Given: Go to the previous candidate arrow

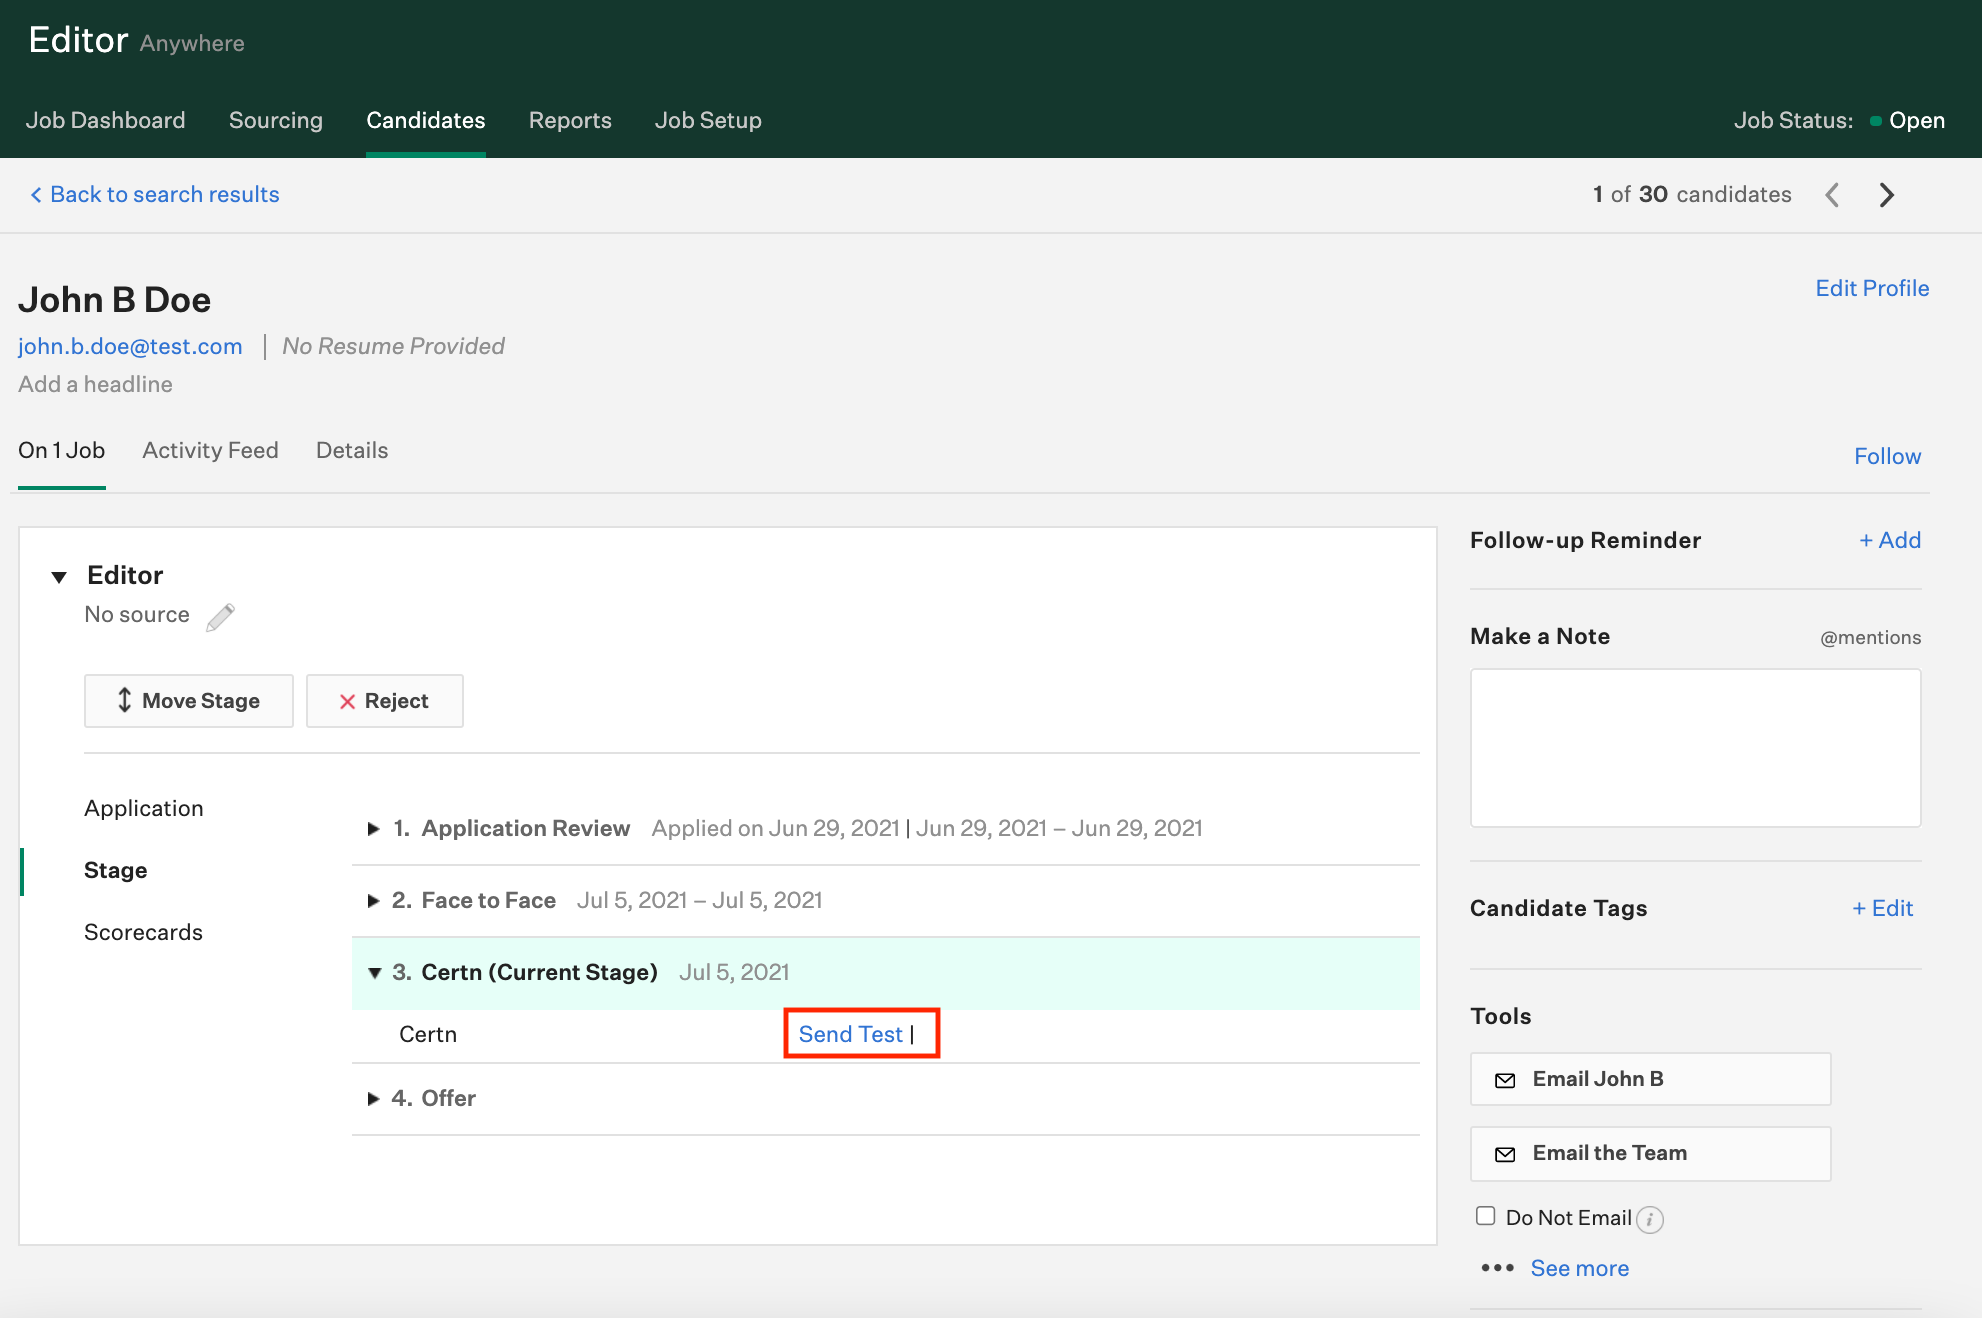Looking at the screenshot, I should pyautogui.click(x=1832, y=195).
